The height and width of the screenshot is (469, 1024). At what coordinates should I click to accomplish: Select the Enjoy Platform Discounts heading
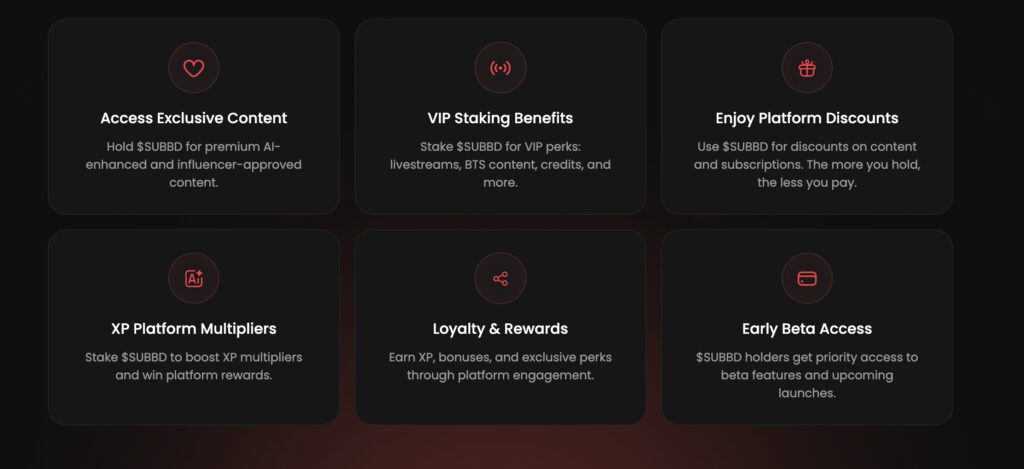(x=807, y=118)
